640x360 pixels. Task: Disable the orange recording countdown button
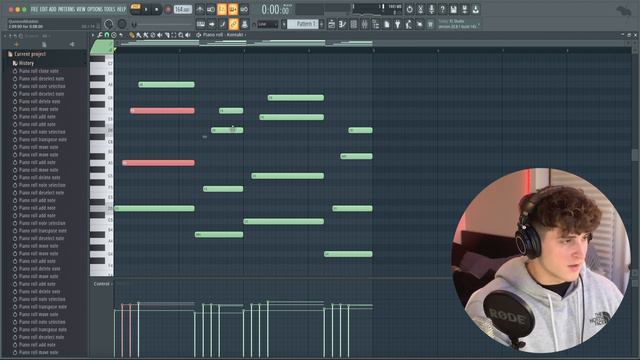pos(222,9)
